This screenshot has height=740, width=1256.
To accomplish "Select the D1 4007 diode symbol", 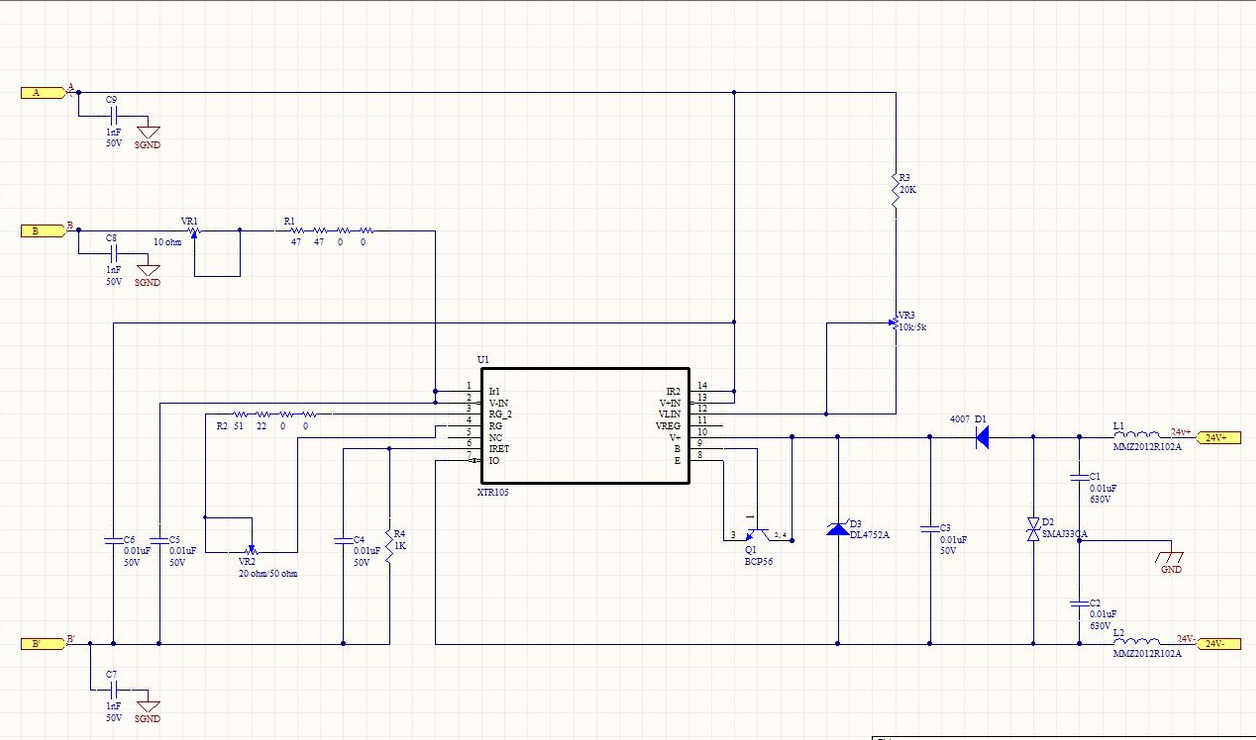I will click(x=982, y=436).
